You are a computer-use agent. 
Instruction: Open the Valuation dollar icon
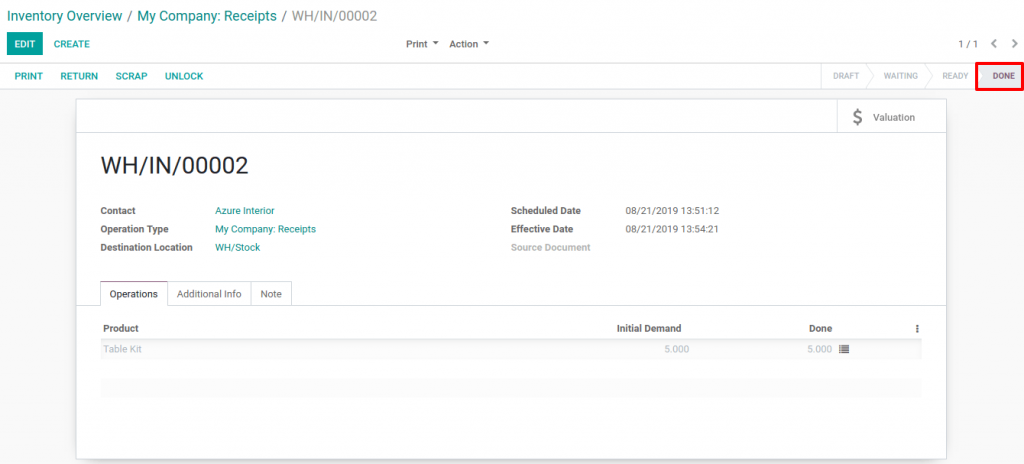pyautogui.click(x=857, y=118)
